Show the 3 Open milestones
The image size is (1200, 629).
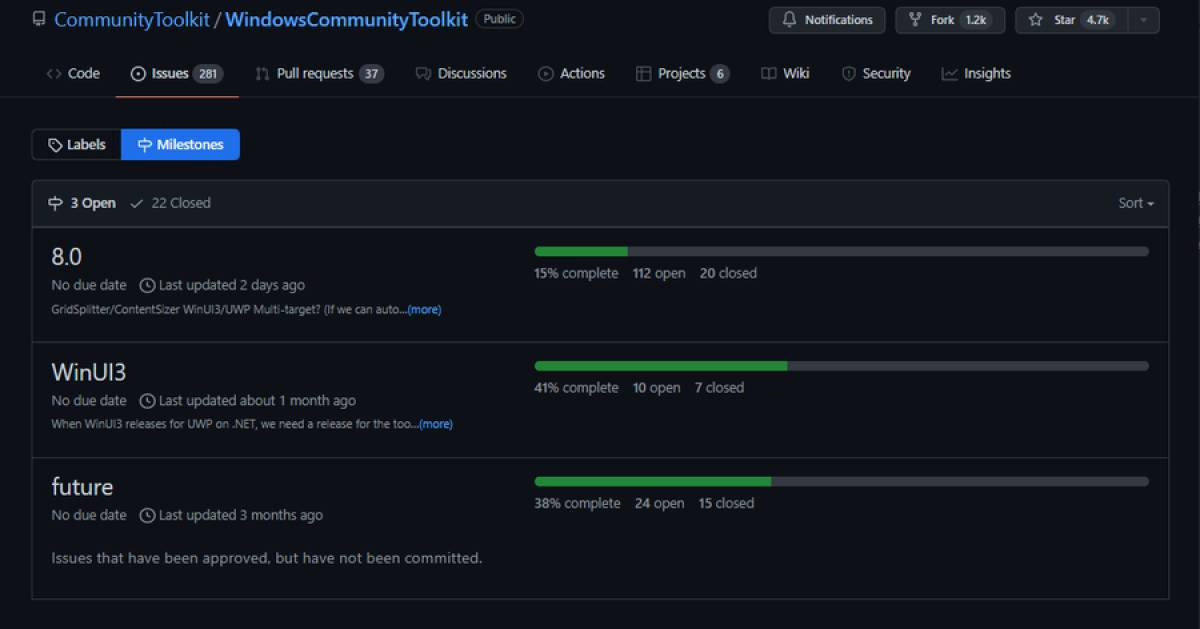click(x=83, y=203)
